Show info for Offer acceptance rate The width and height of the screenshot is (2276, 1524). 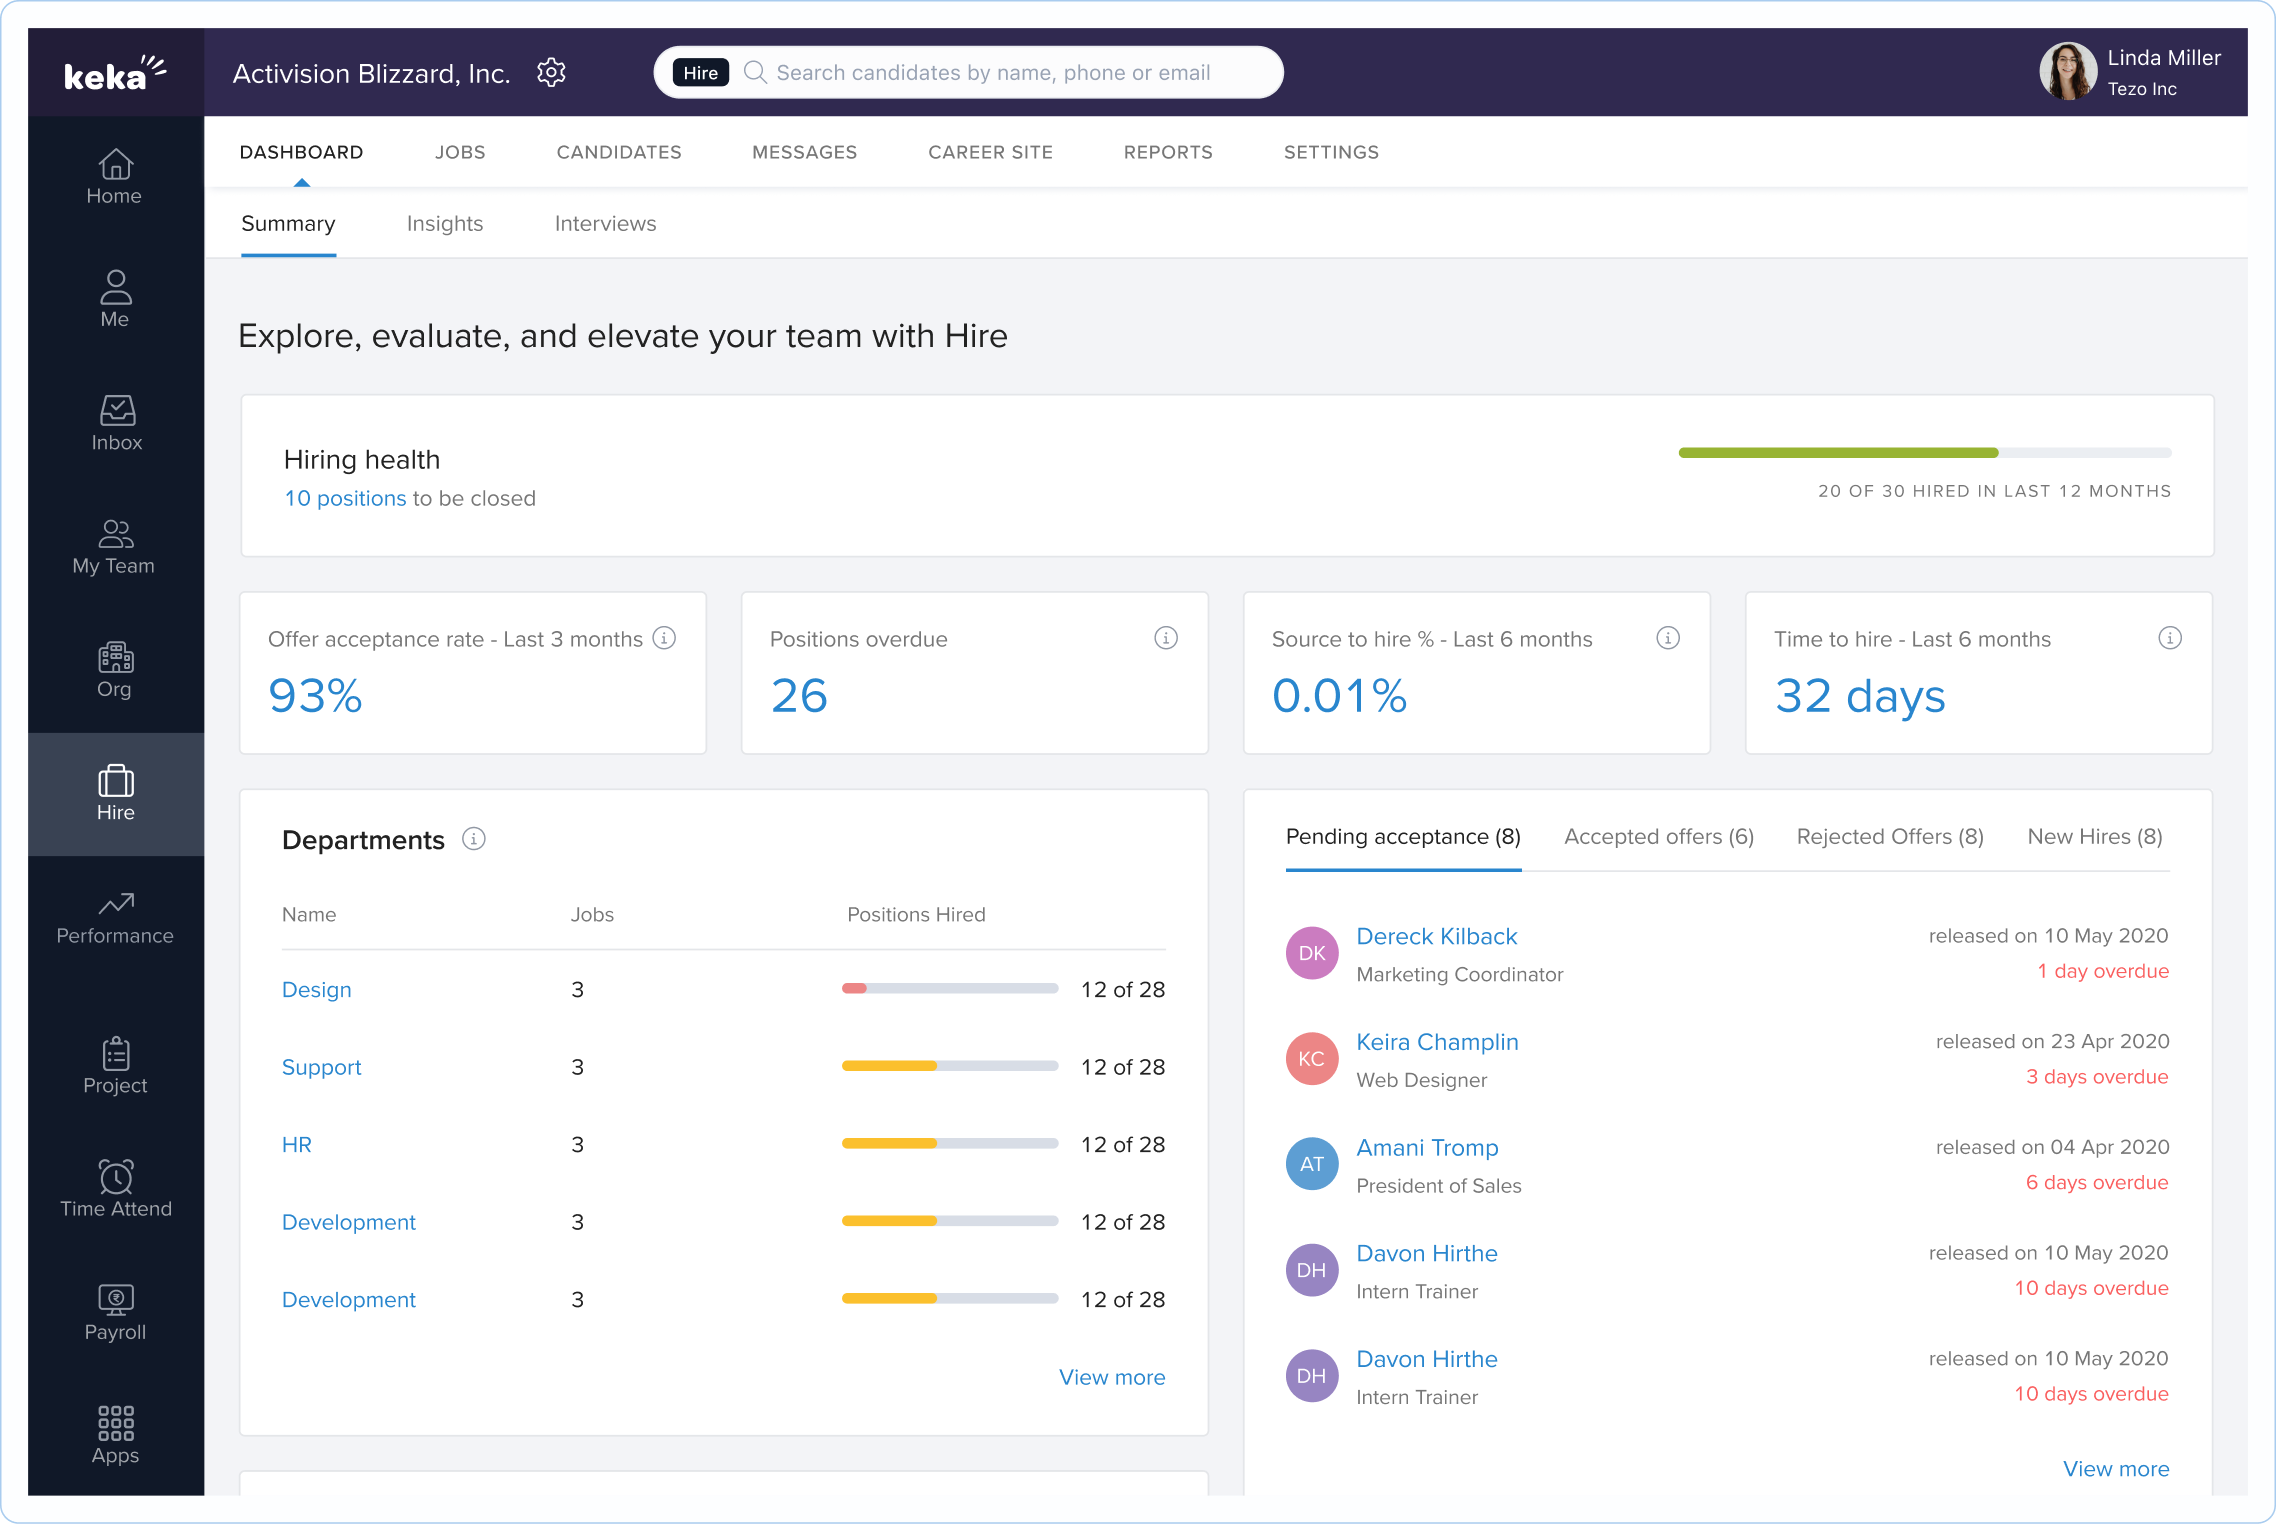(664, 638)
